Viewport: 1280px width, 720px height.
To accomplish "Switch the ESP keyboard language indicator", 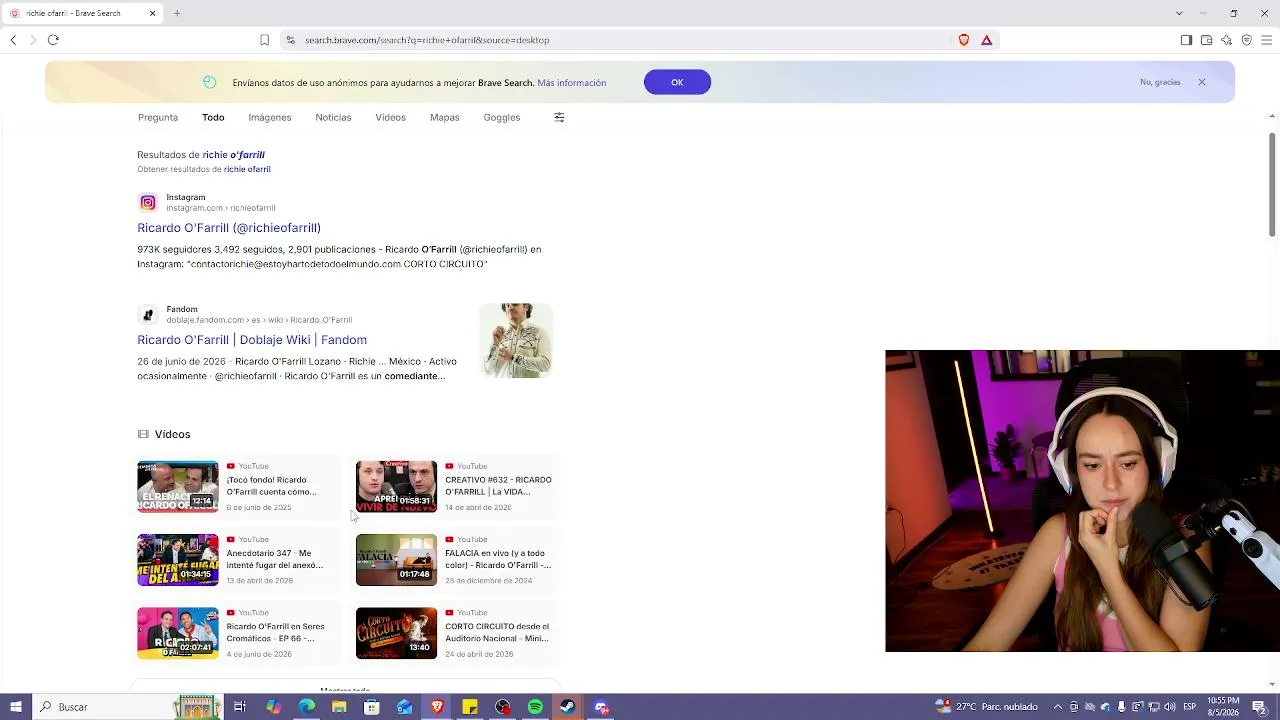I will click(x=1189, y=707).
